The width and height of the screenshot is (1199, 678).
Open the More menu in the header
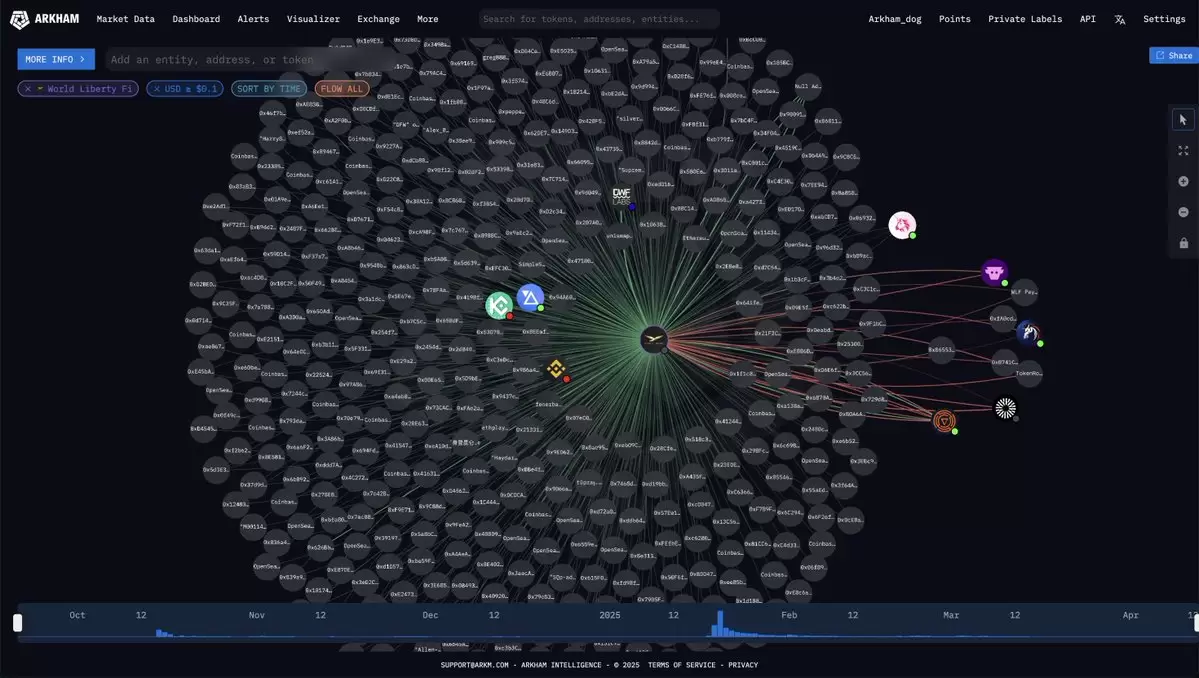tap(427, 19)
